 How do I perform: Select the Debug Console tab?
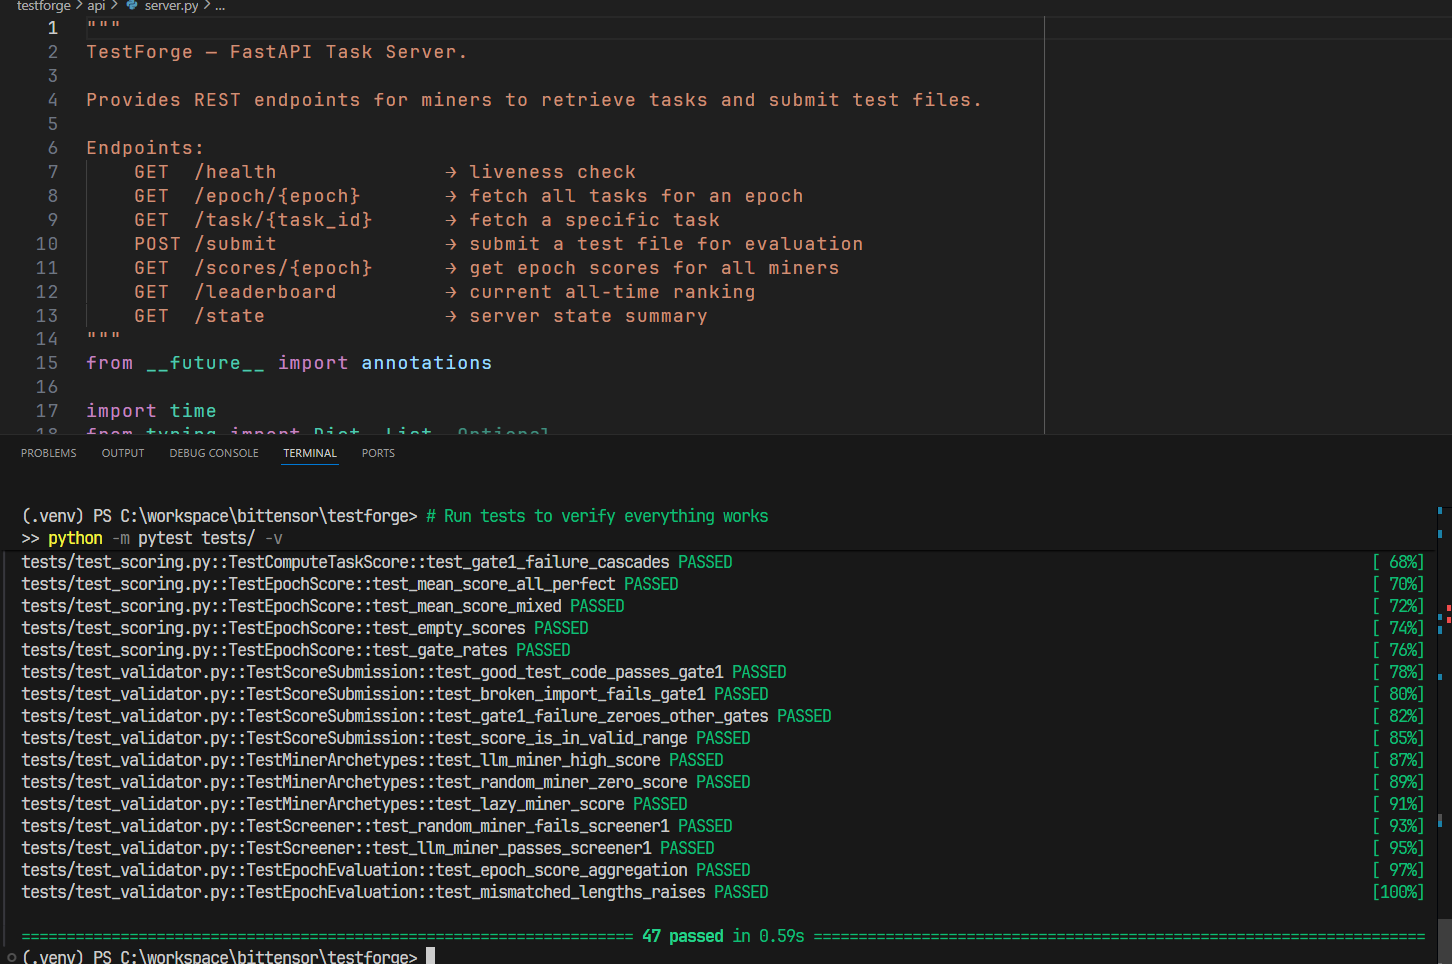point(214,453)
